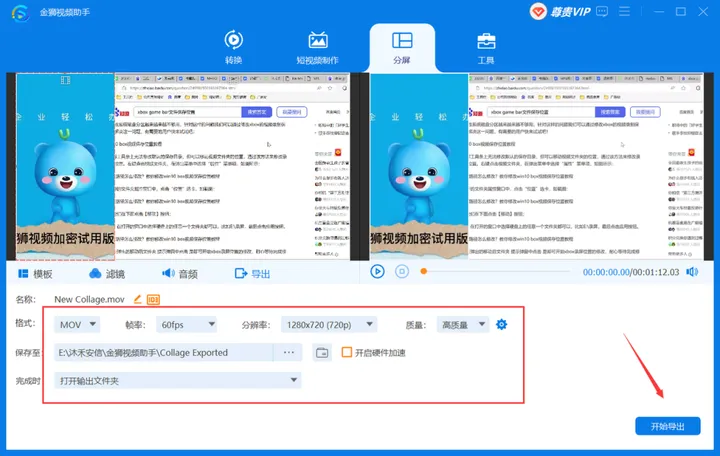The image size is (720, 456).
Task: Click the 尊贵VIP badge
Action: pyautogui.click(x=560, y=11)
